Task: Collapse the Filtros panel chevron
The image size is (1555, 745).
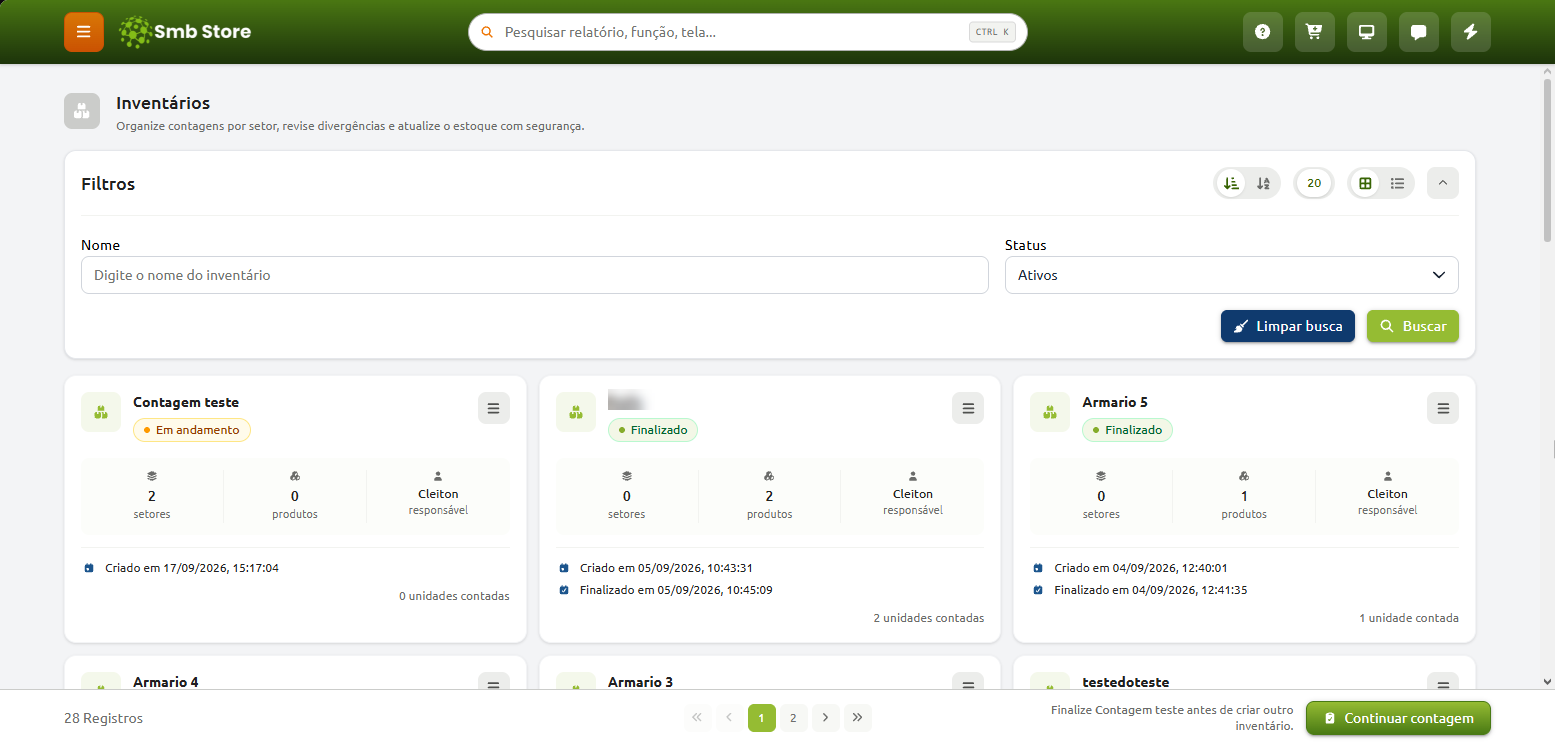Action: pos(1443,183)
